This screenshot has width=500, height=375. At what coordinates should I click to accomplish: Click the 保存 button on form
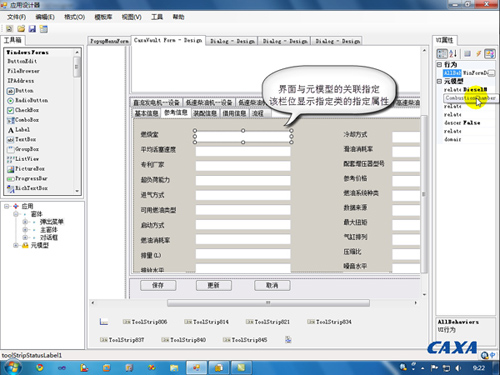tap(158, 285)
